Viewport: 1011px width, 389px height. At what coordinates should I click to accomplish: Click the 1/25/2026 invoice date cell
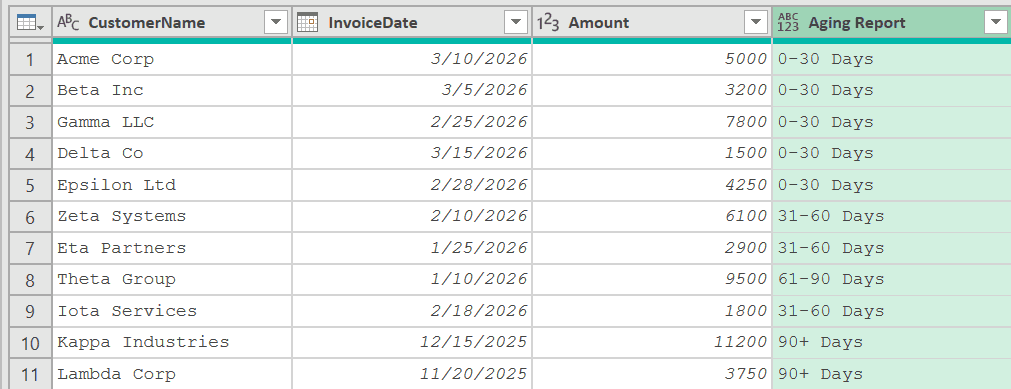pyautogui.click(x=412, y=248)
